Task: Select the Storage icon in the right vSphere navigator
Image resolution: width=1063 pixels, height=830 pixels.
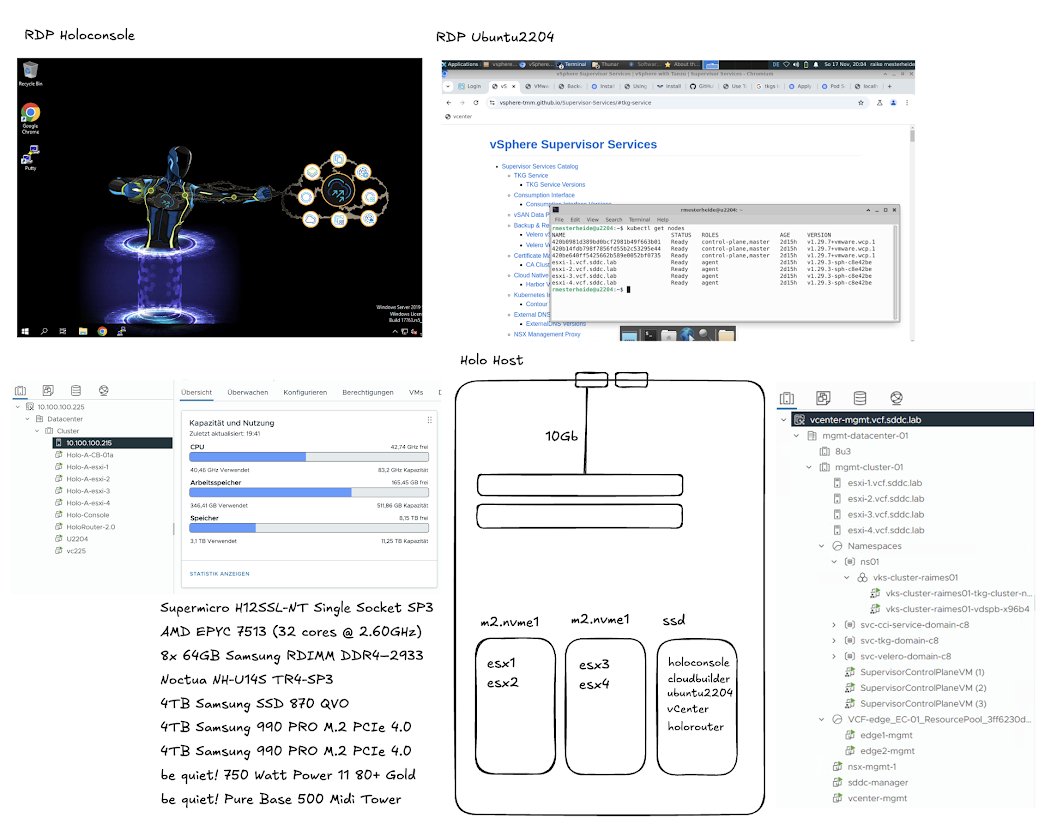Action: (859, 398)
